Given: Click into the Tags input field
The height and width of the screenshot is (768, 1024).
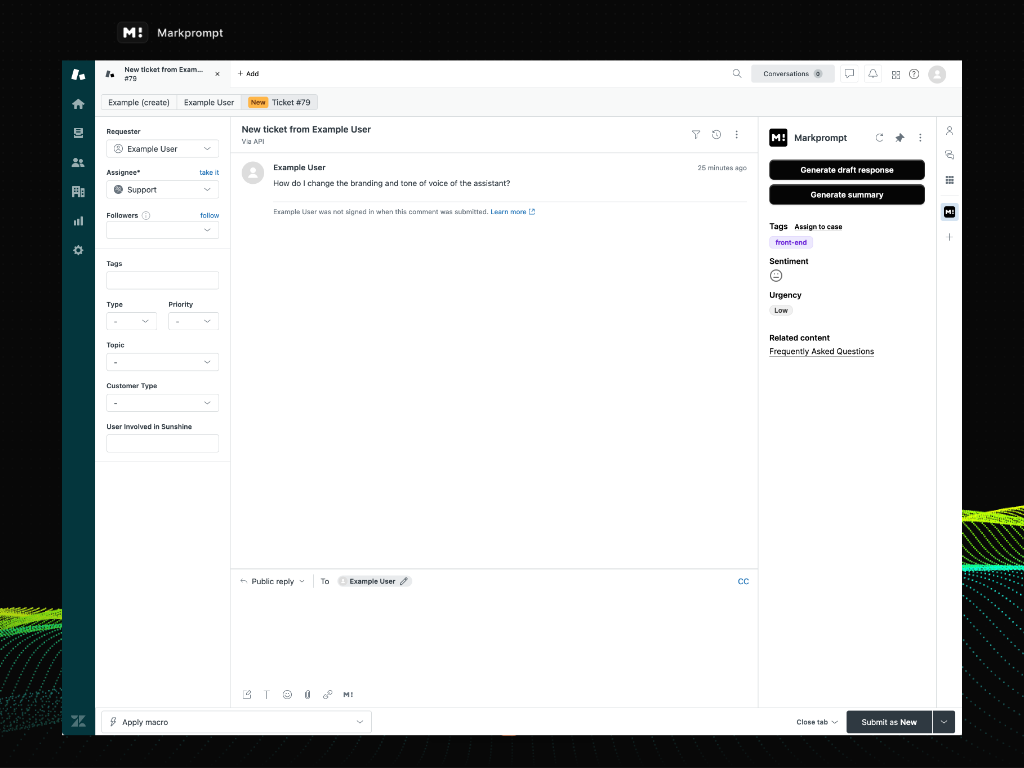Looking at the screenshot, I should tap(163, 281).
